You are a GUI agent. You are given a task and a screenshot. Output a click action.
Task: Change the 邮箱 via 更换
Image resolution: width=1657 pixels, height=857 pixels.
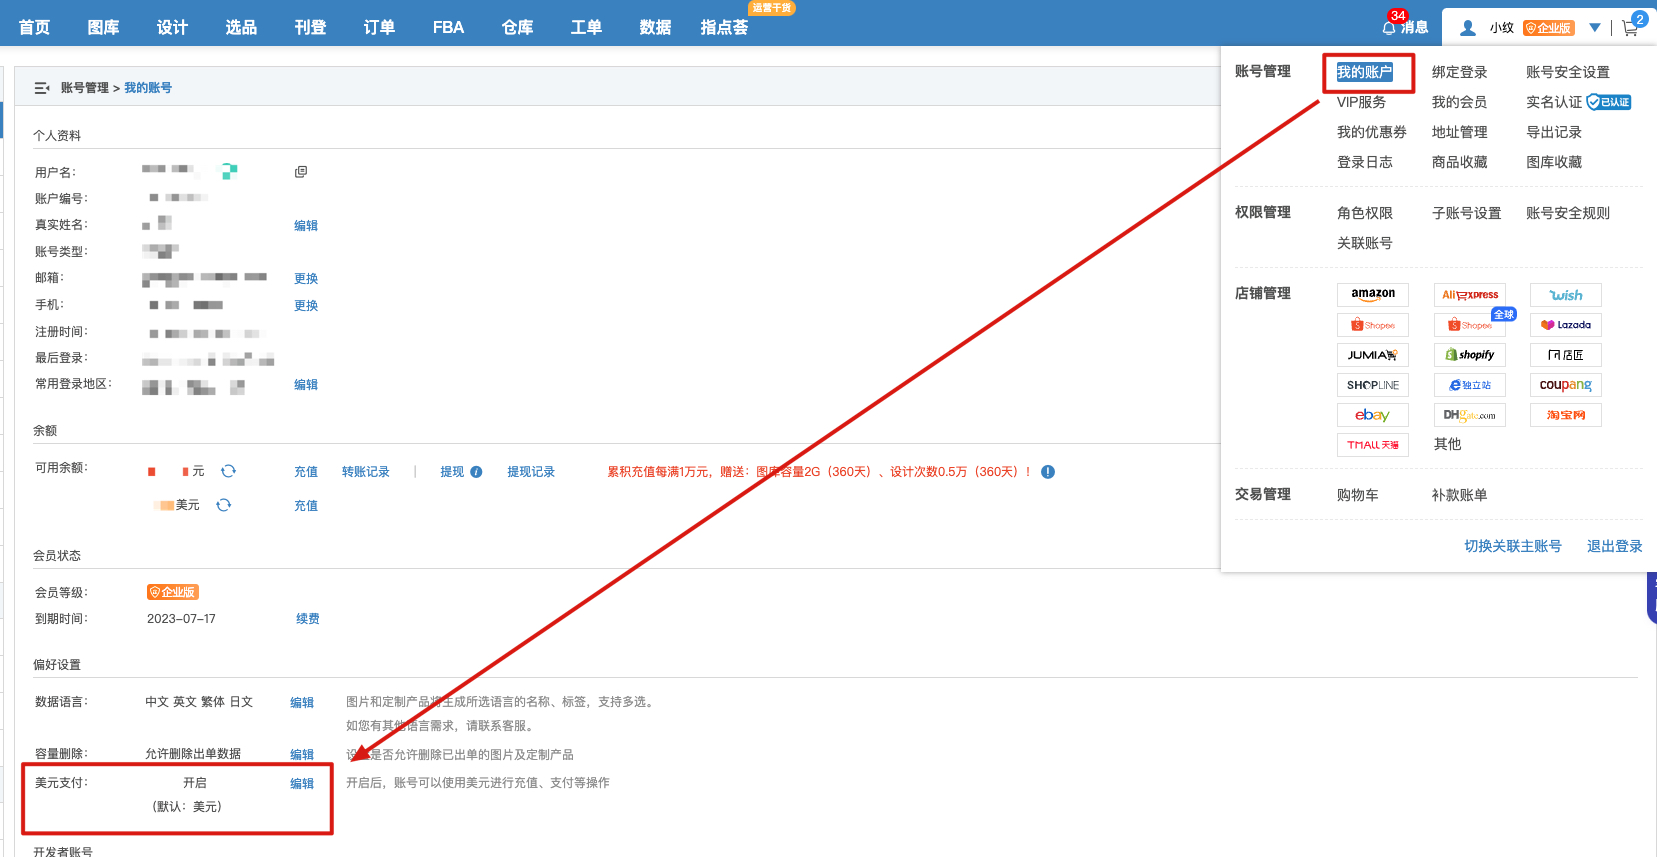tap(306, 279)
